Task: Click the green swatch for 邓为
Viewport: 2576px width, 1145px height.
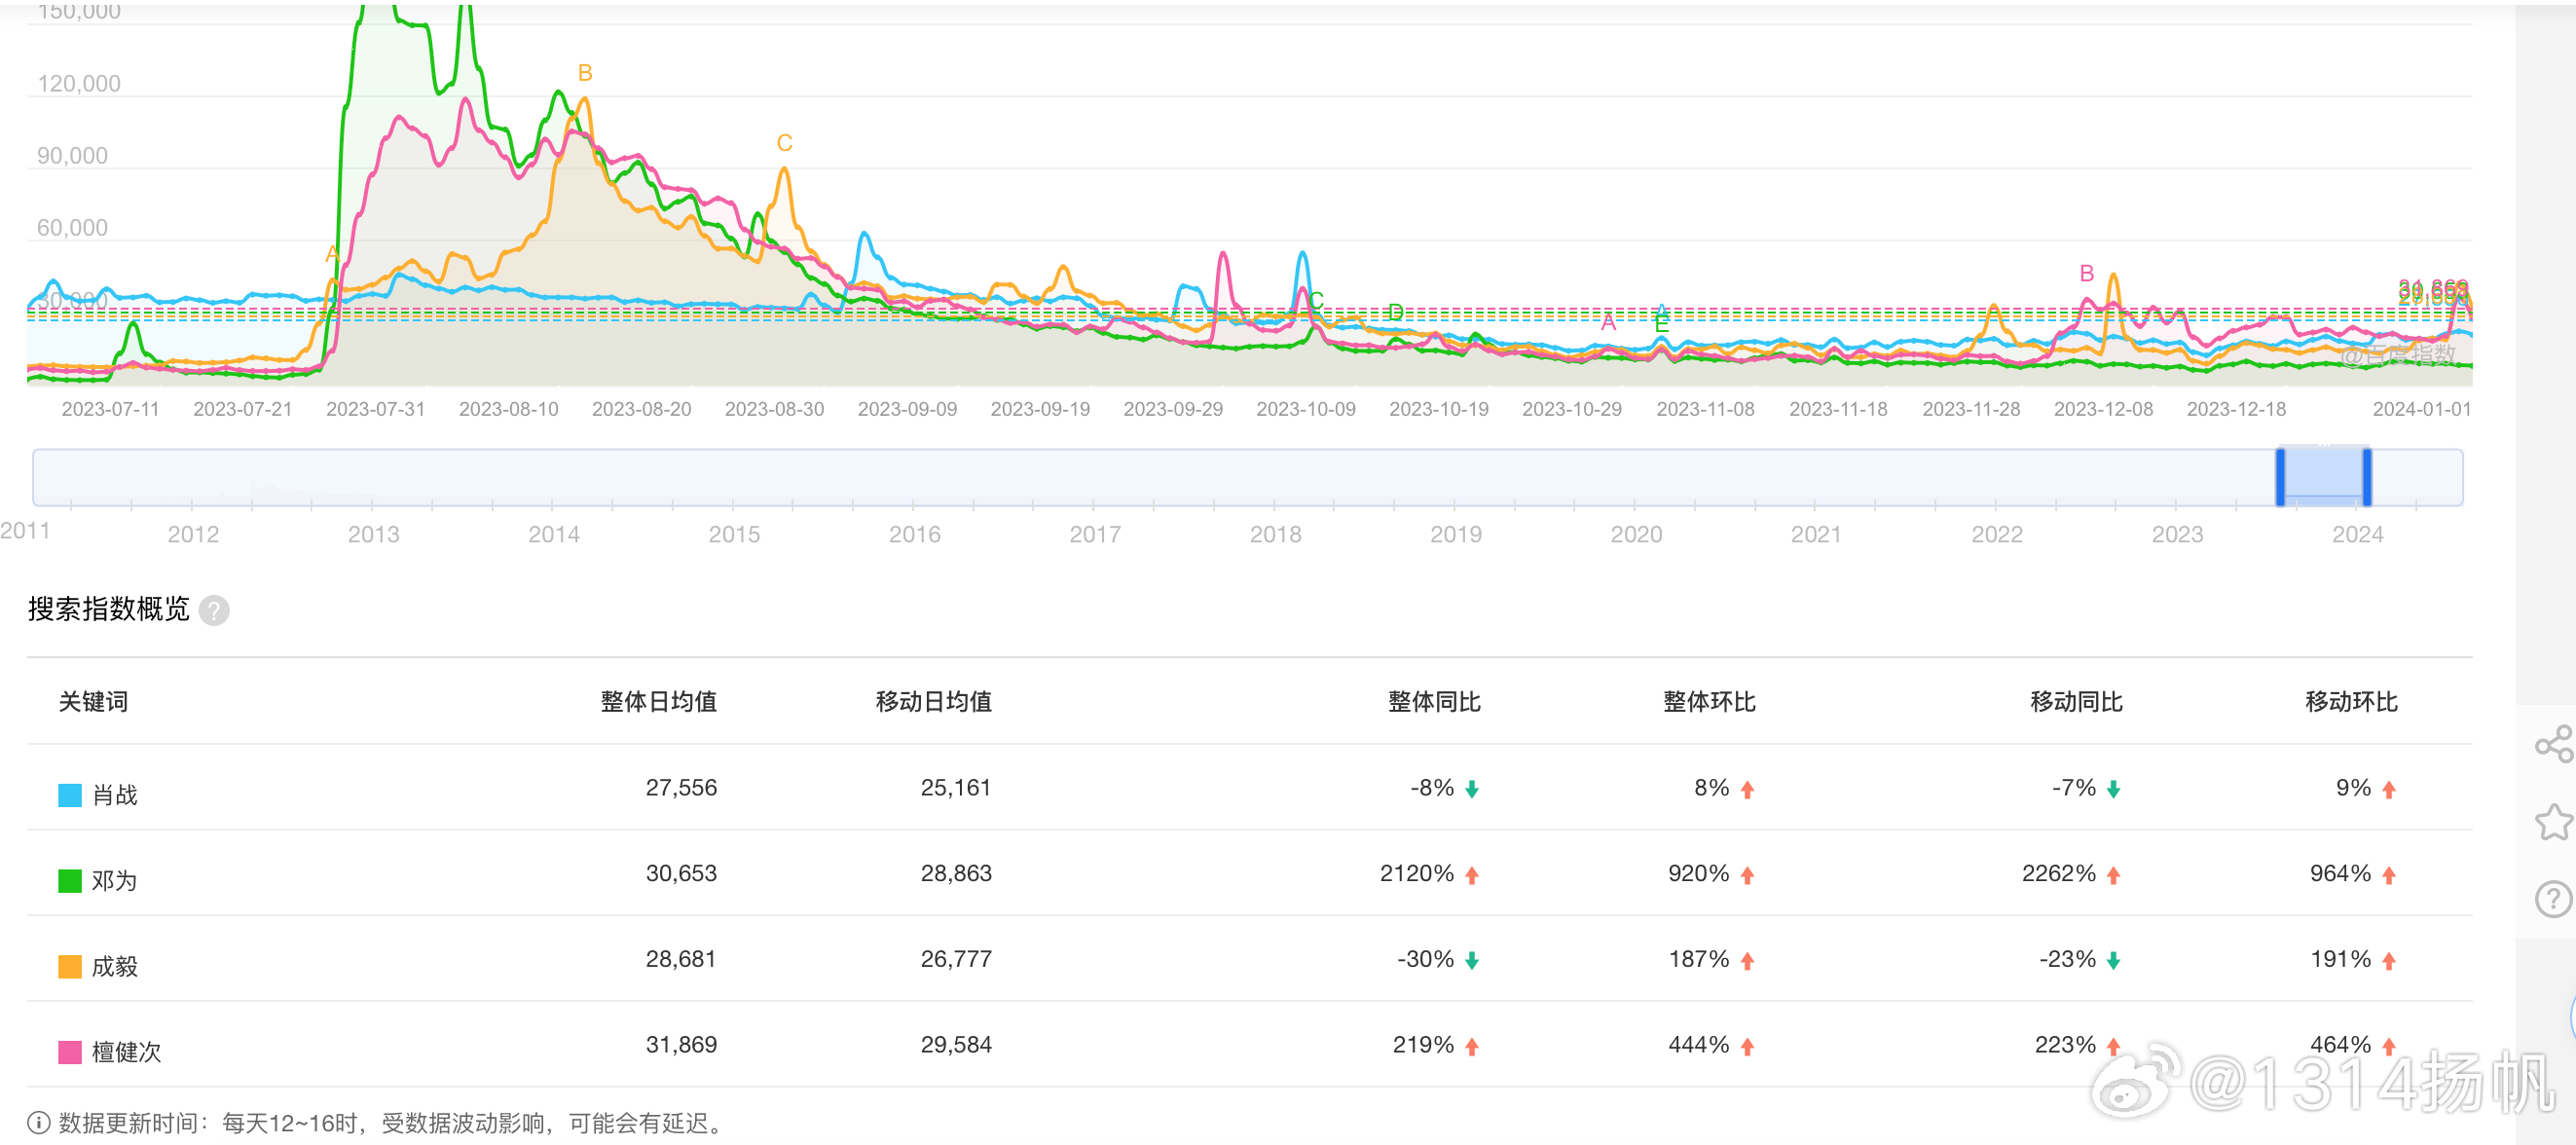Action: (70, 881)
